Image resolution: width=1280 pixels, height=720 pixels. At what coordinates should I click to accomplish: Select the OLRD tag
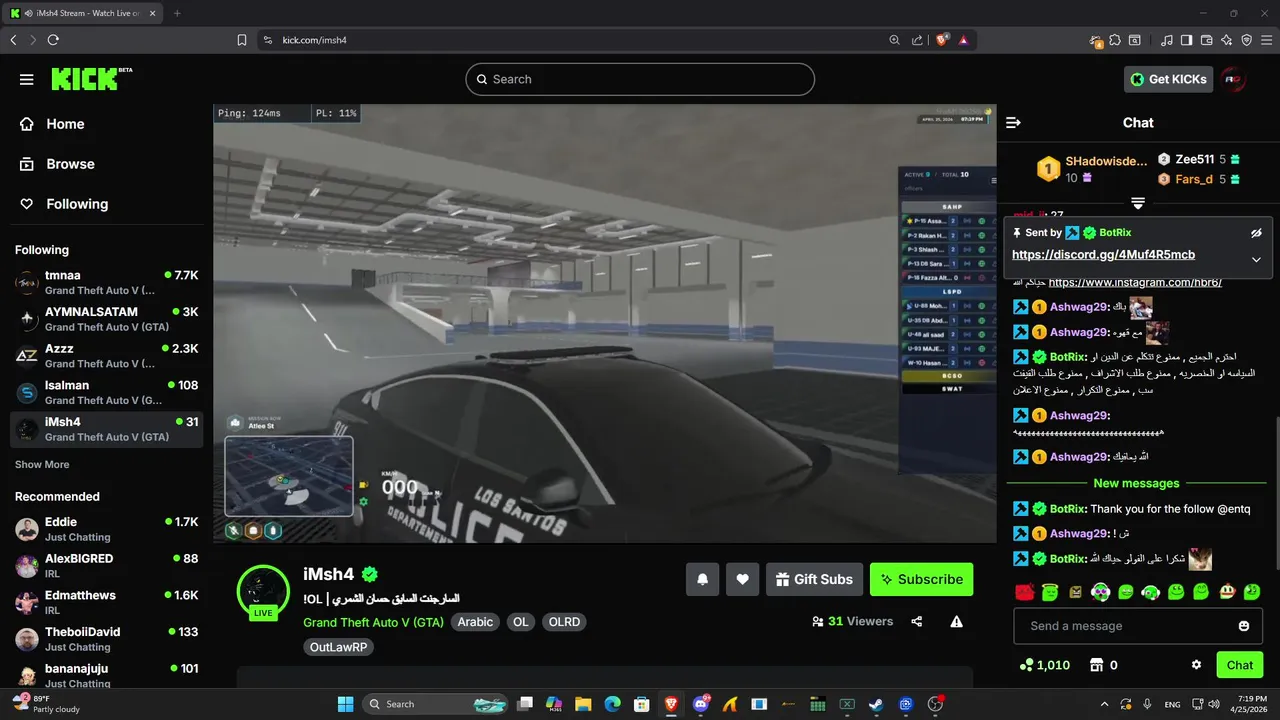[564, 622]
